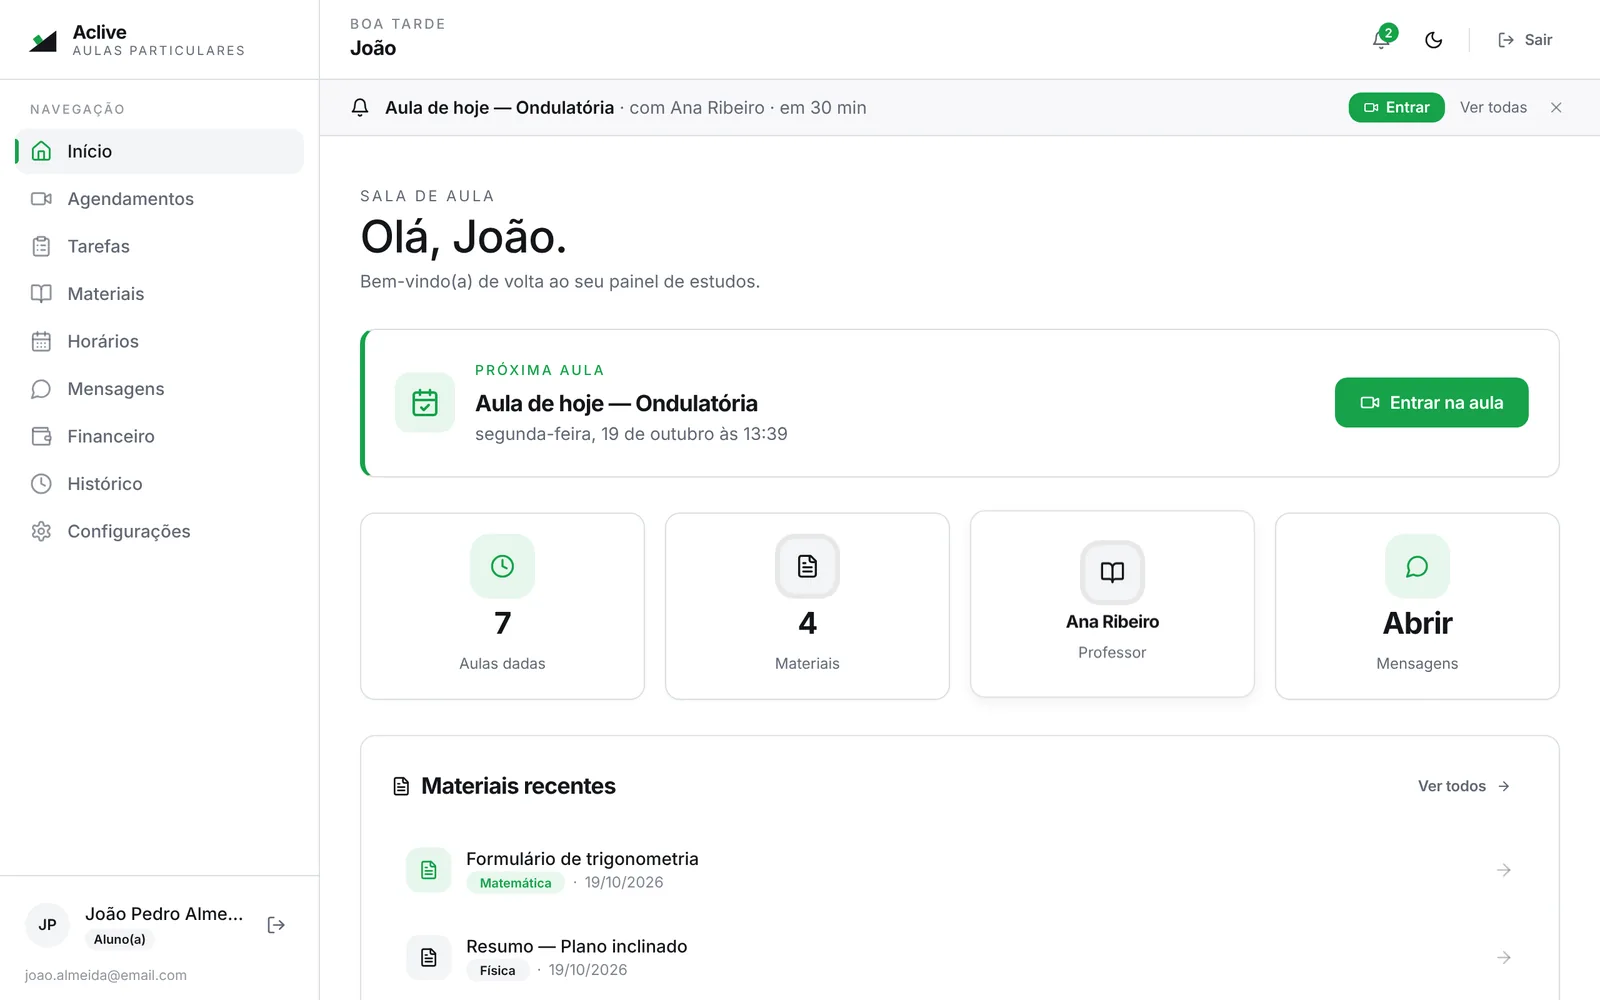Click arrow on Formulário de trigonometria row
The image size is (1600, 1000).
coord(1504,870)
